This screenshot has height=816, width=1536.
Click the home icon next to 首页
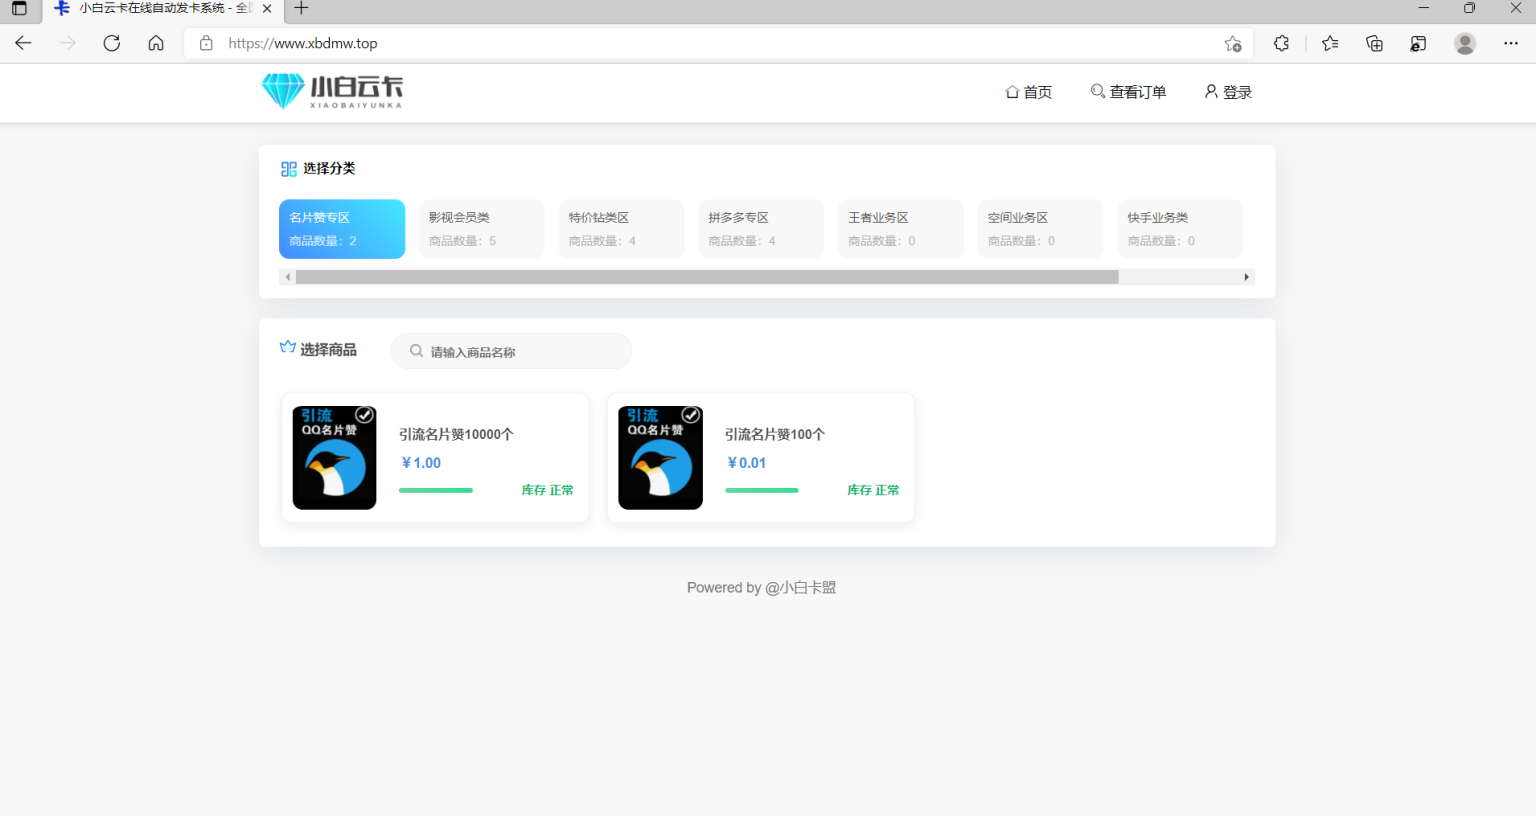point(1013,90)
